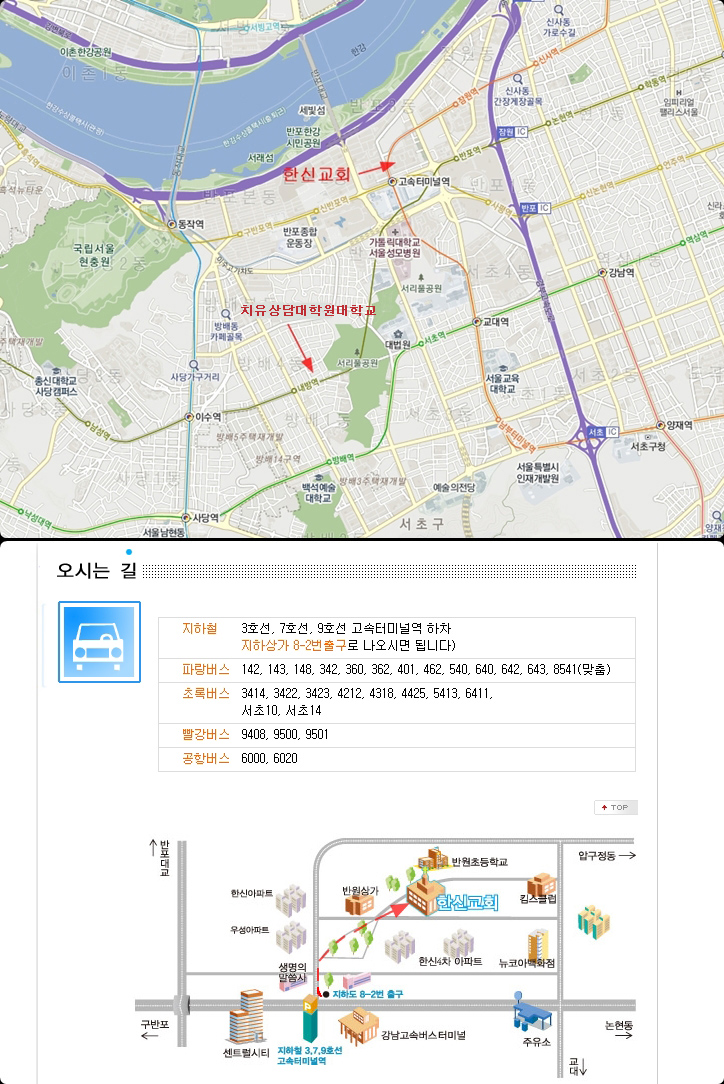Click the 센트럴시티 building icon

point(245,1016)
